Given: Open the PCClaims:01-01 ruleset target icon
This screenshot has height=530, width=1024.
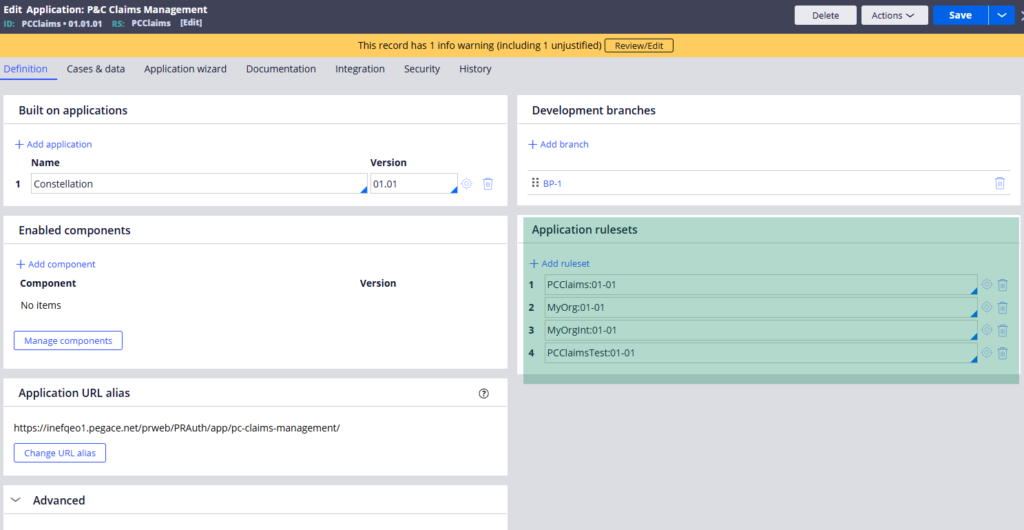Looking at the screenshot, I should (x=987, y=285).
